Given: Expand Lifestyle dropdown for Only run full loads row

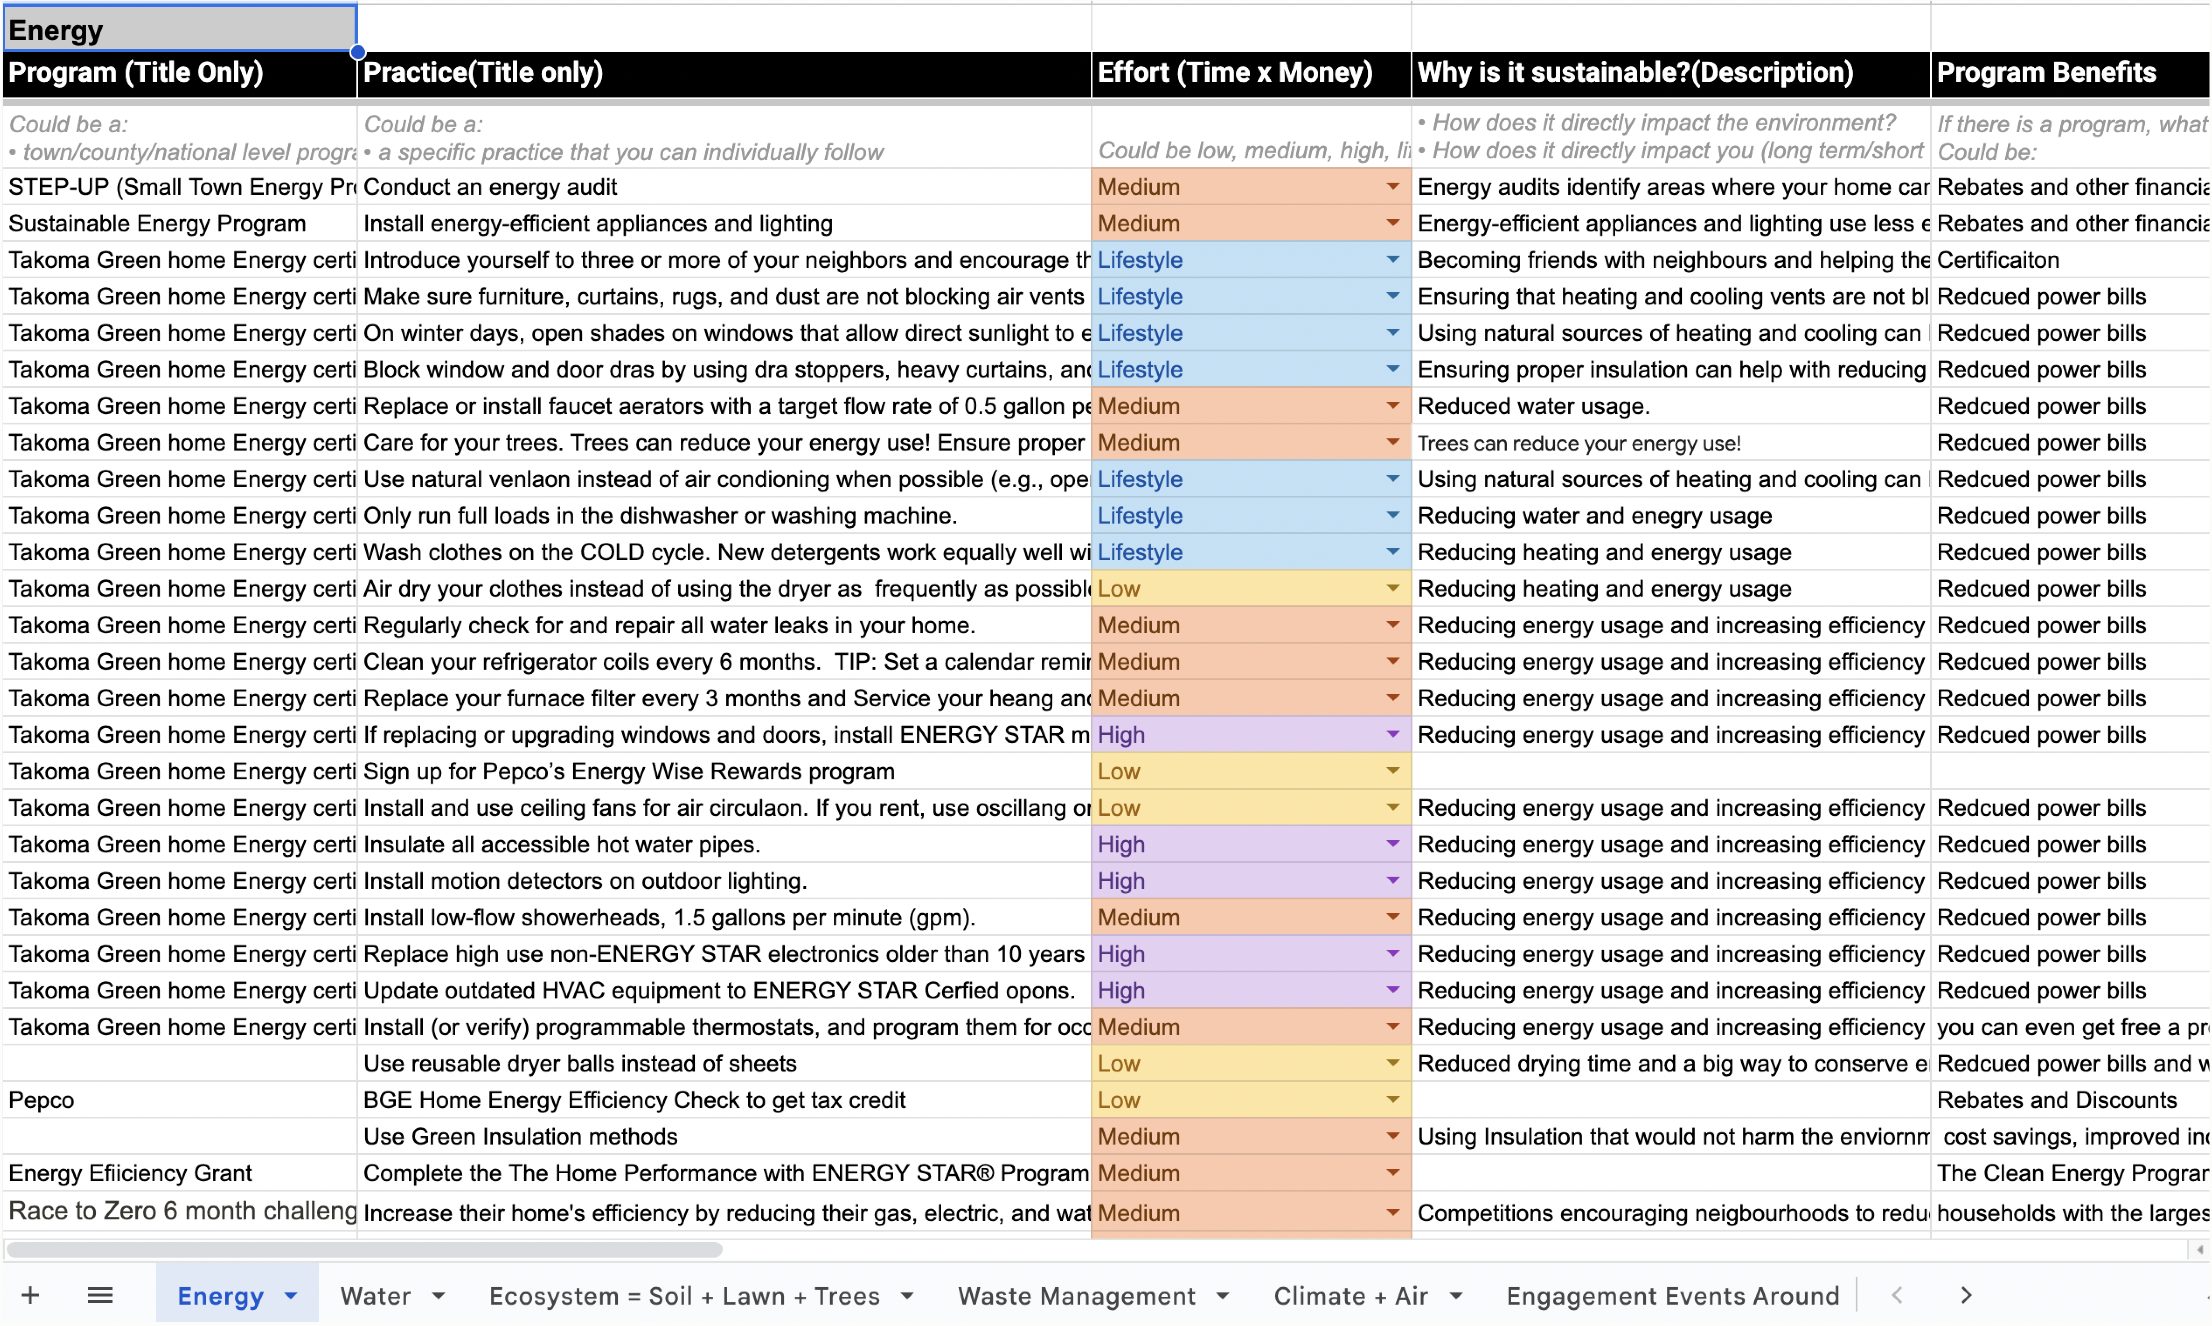Looking at the screenshot, I should pos(1392,516).
